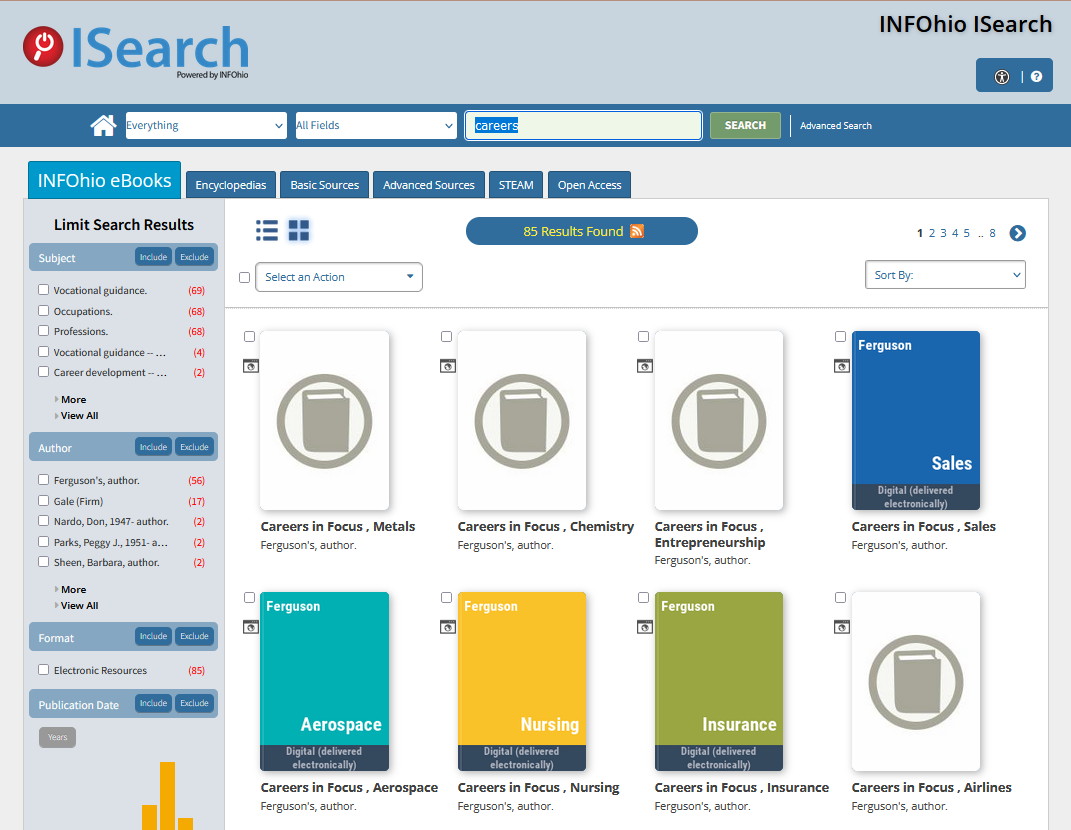Expand View All under Subject filters

coord(79,415)
